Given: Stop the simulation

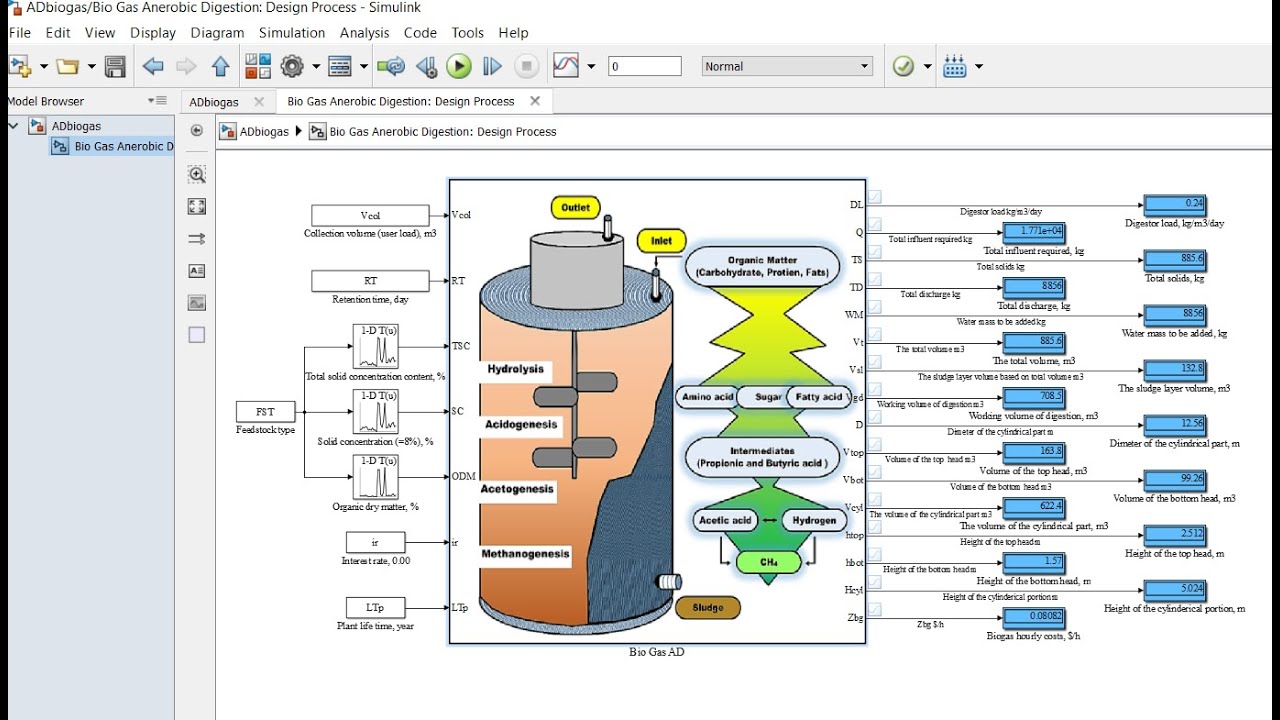Looking at the screenshot, I should tap(526, 67).
